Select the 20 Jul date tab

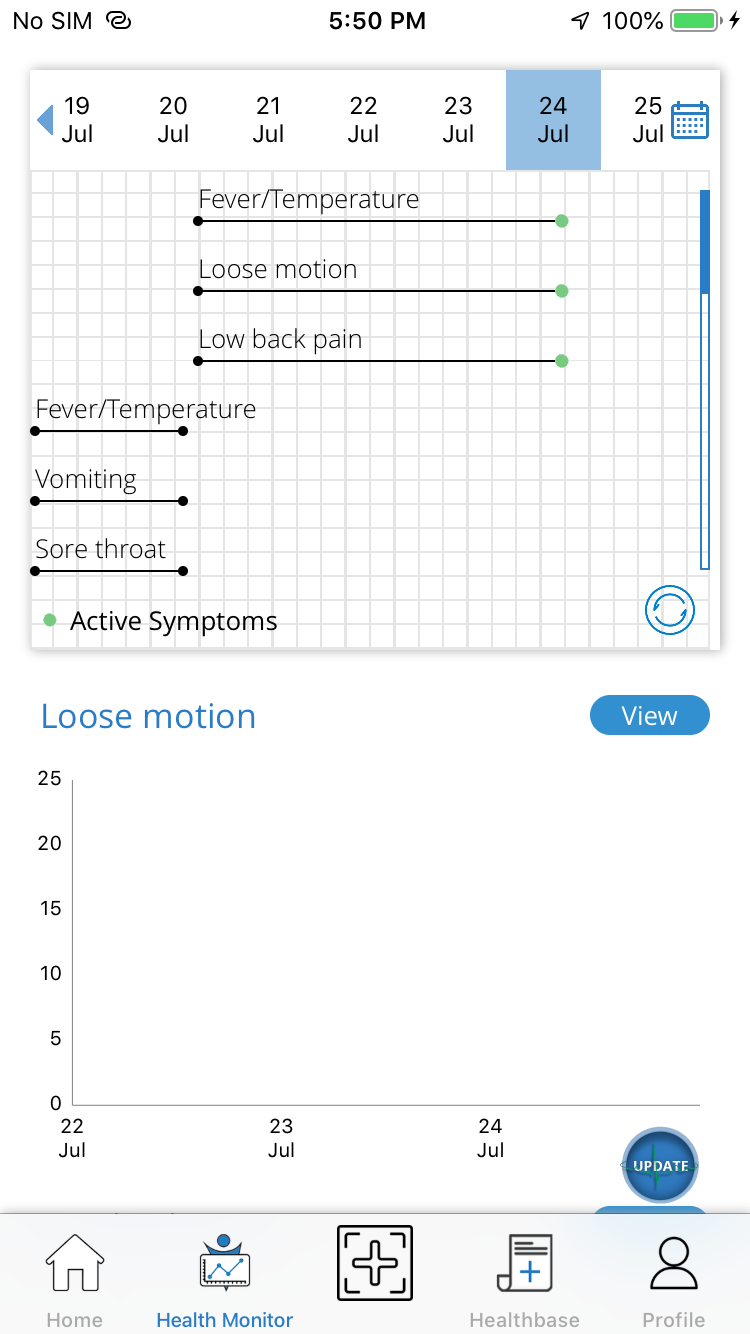click(x=172, y=120)
